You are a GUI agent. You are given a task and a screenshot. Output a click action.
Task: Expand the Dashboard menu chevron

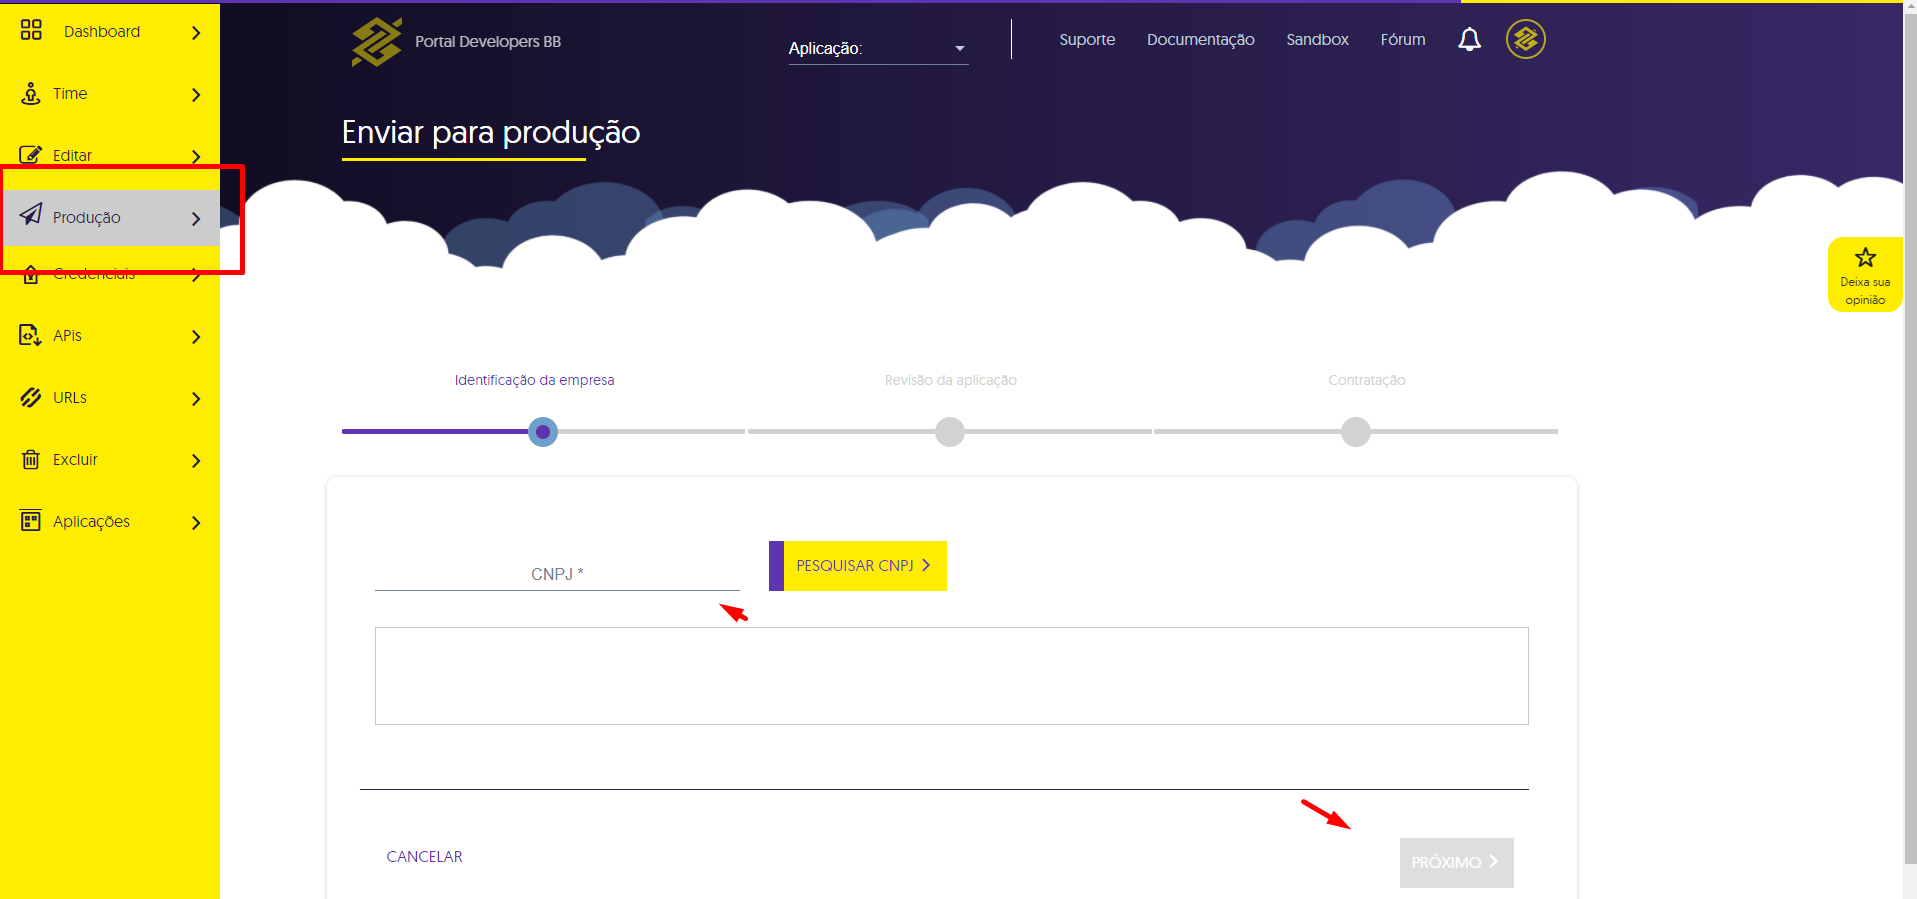coord(196,33)
